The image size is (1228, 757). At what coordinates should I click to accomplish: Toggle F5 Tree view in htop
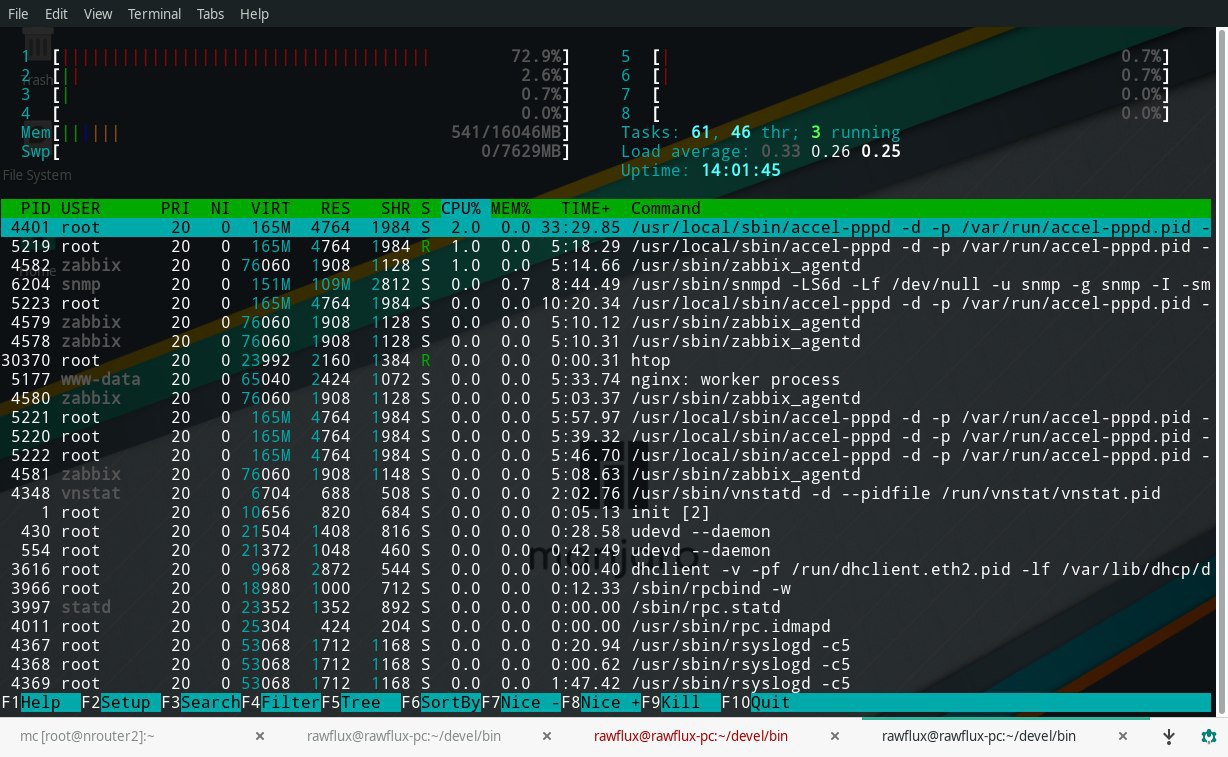click(x=361, y=702)
